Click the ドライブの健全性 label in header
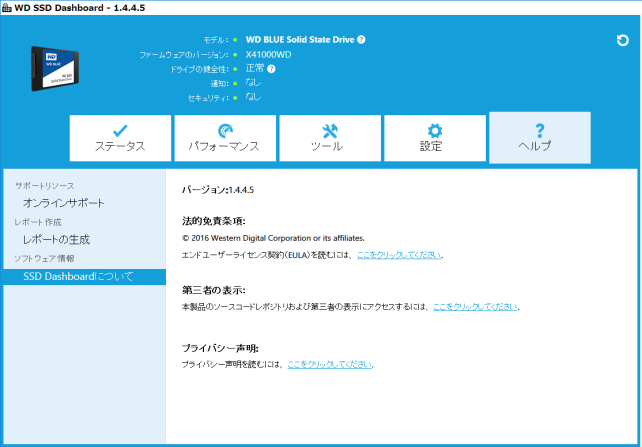This screenshot has height=447, width=642. pos(199,69)
